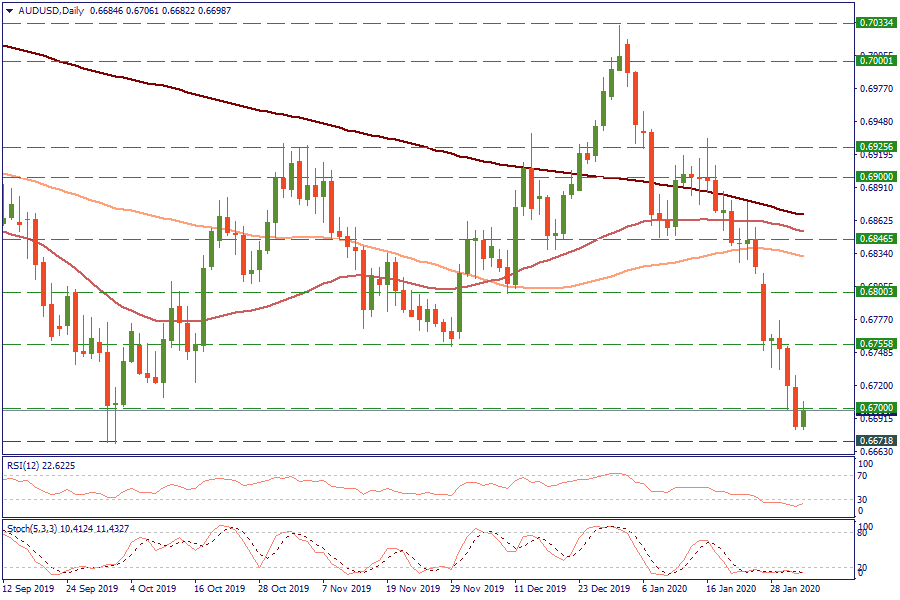Click the triangle arrow beside AUDUSD,Daily
Image resolution: width=900 pixels, height=600 pixels.
pos(9,10)
